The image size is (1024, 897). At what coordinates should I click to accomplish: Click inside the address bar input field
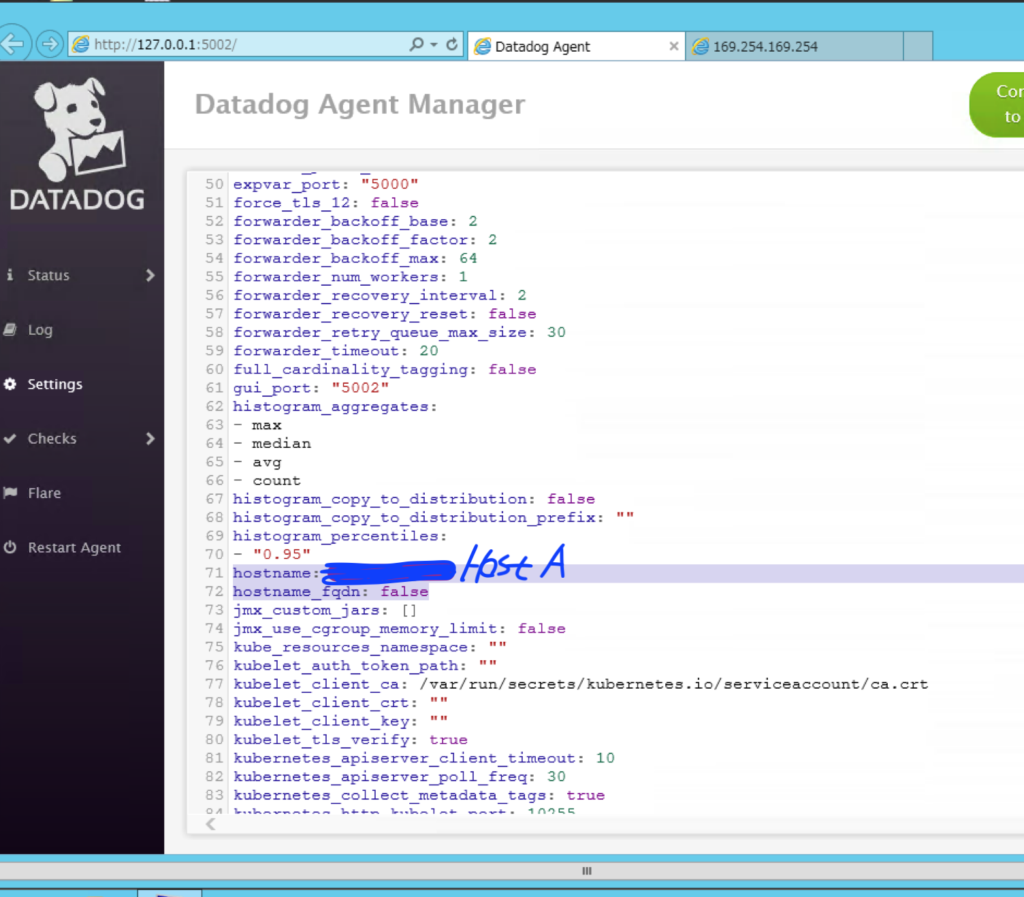coord(250,43)
